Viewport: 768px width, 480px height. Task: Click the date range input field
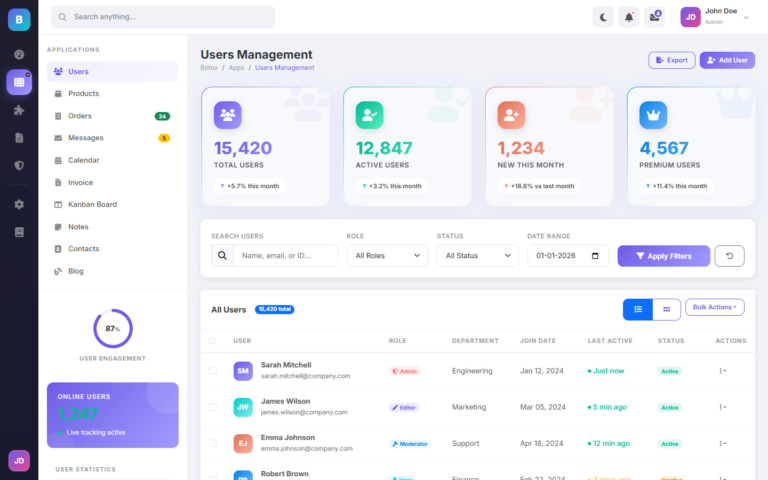click(567, 256)
